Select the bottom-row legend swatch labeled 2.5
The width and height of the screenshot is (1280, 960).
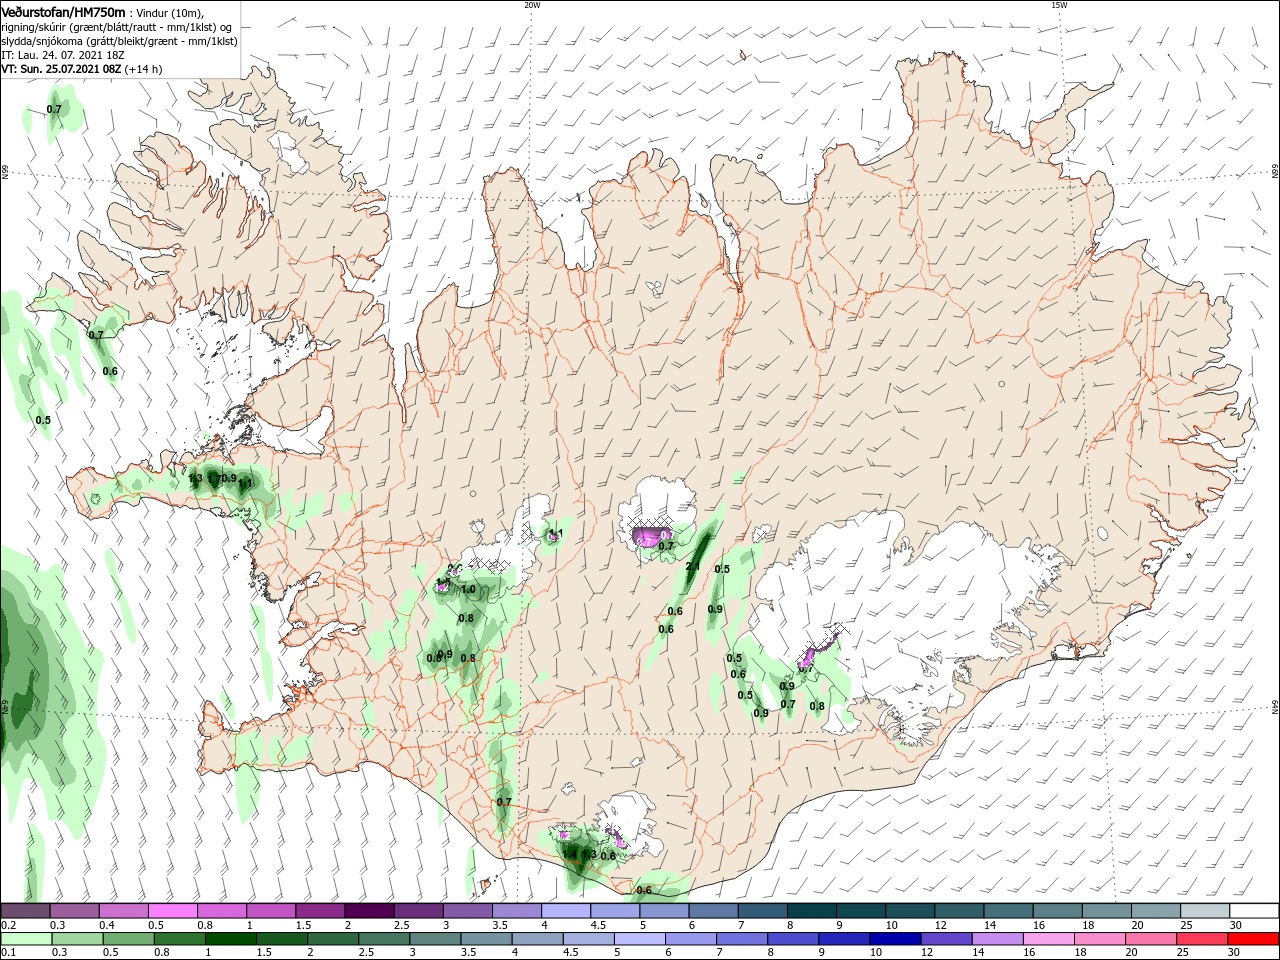[384, 939]
